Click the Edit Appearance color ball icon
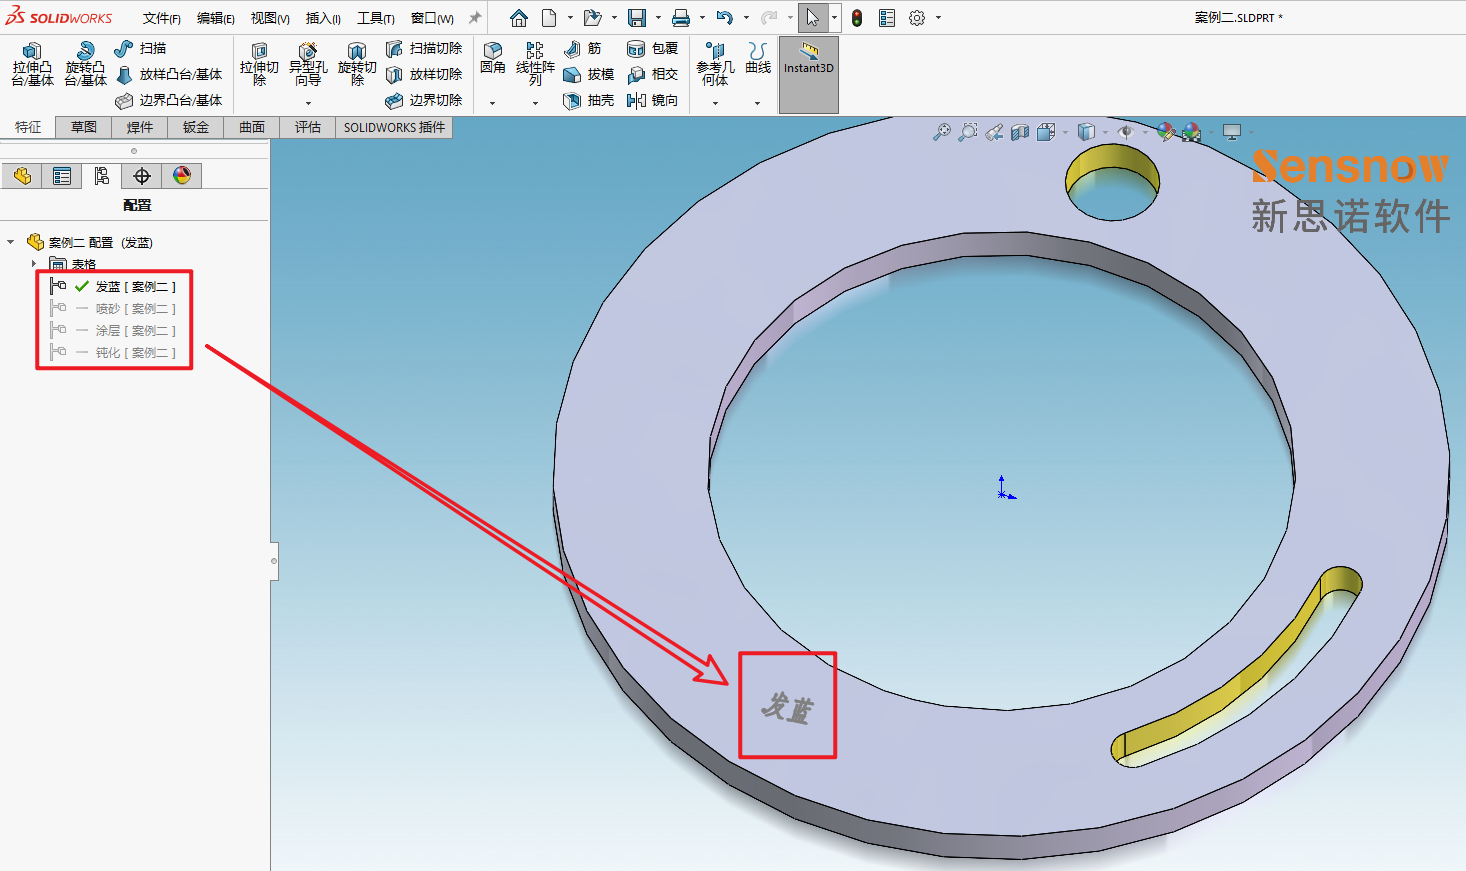This screenshot has width=1466, height=871. [x=1165, y=132]
